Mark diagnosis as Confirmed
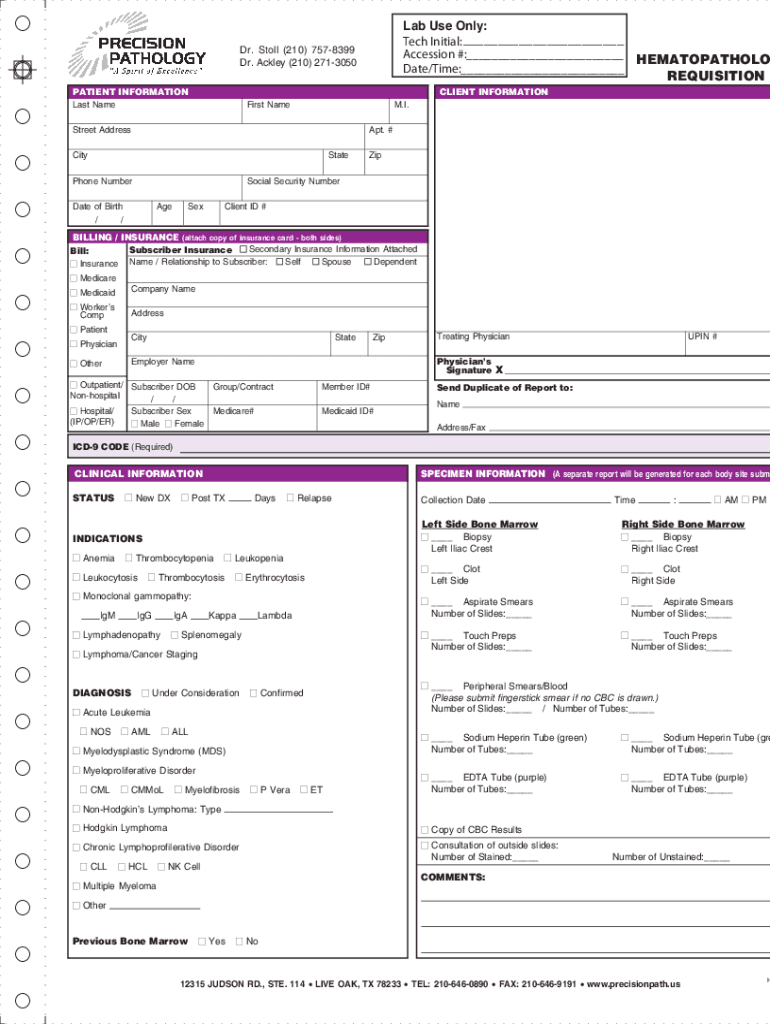Viewport: 770px width, 1024px height. pos(253,693)
